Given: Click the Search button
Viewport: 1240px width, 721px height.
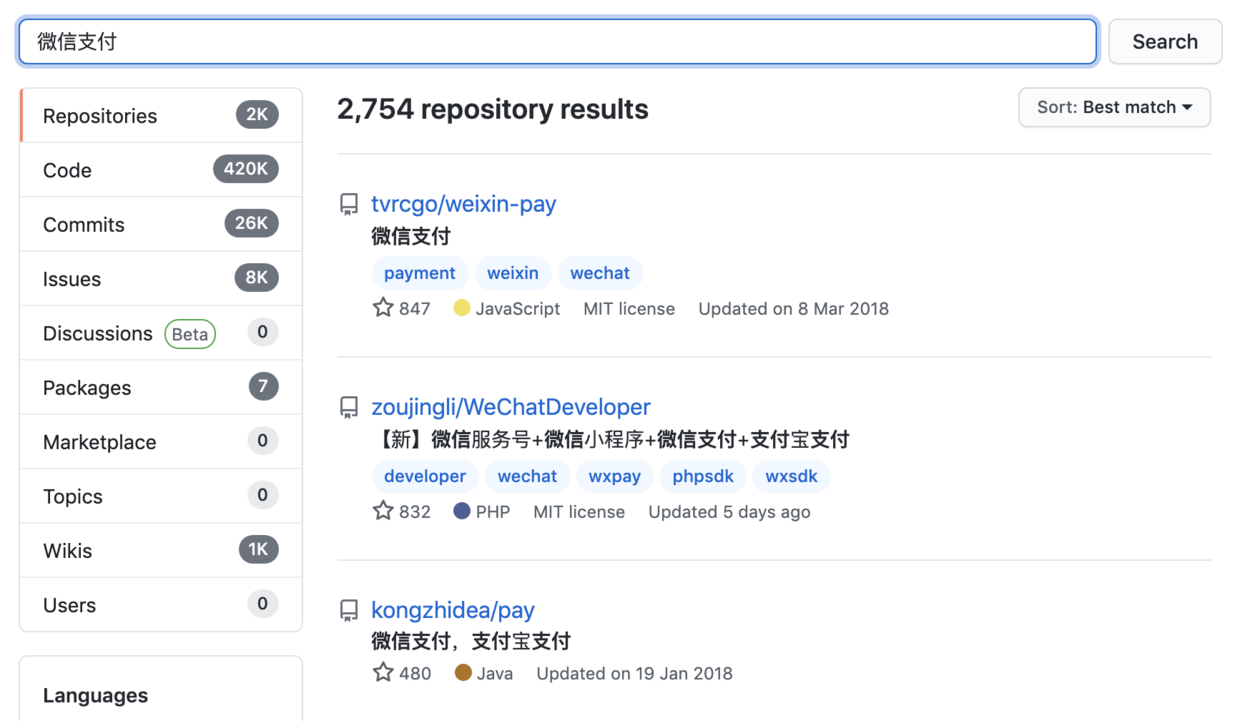Looking at the screenshot, I should 1165,42.
